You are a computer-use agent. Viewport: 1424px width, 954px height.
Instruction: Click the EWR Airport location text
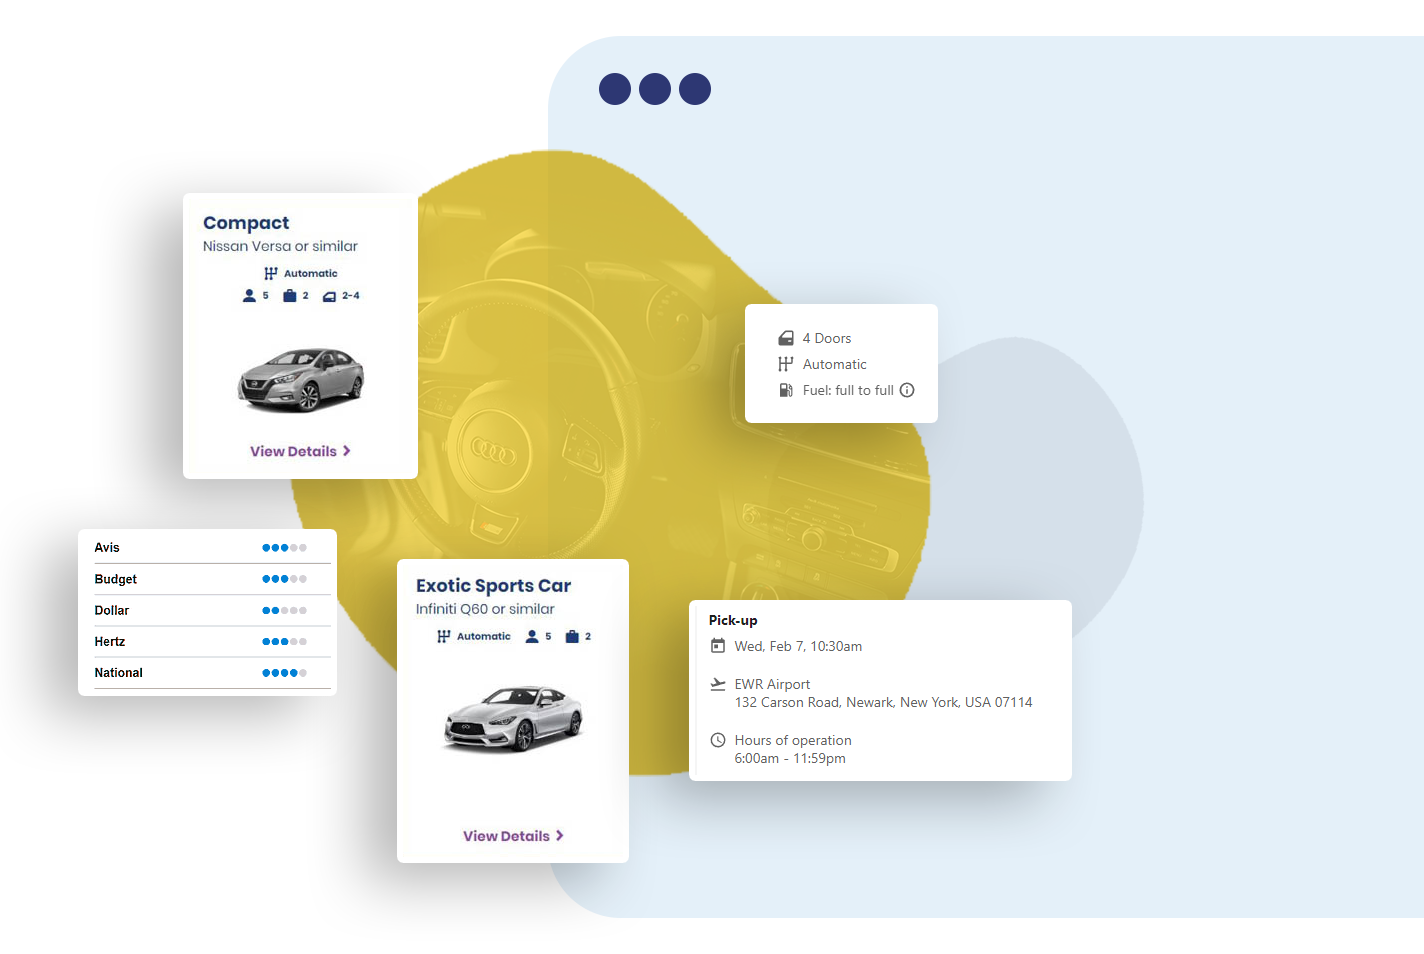[772, 684]
